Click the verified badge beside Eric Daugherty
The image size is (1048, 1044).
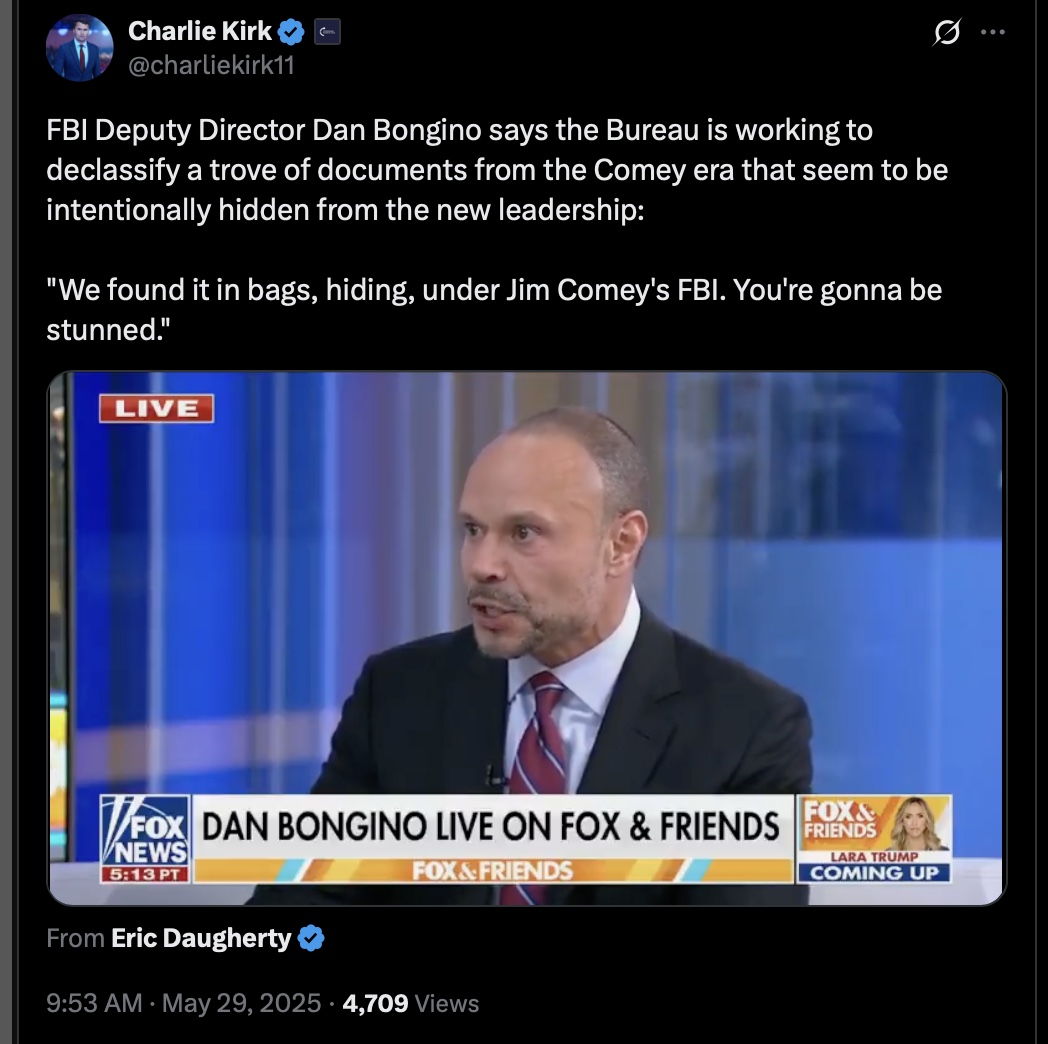[x=311, y=938]
